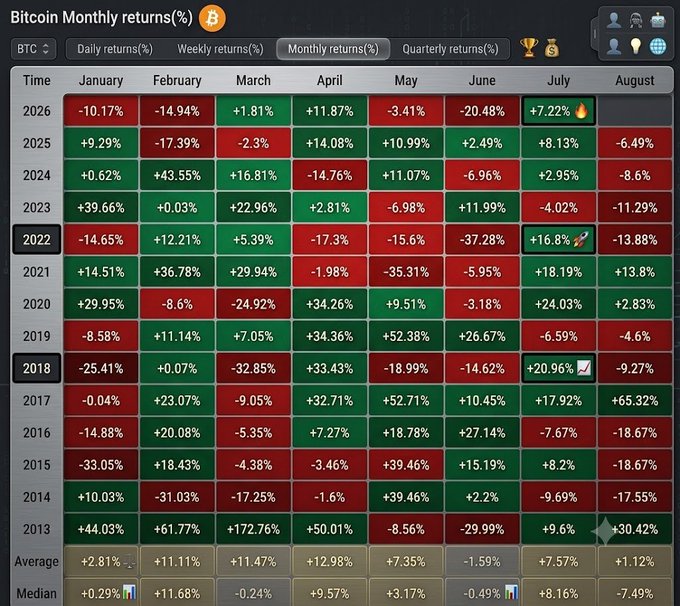Click the money bag icon
The height and width of the screenshot is (606, 680).
pos(552,48)
